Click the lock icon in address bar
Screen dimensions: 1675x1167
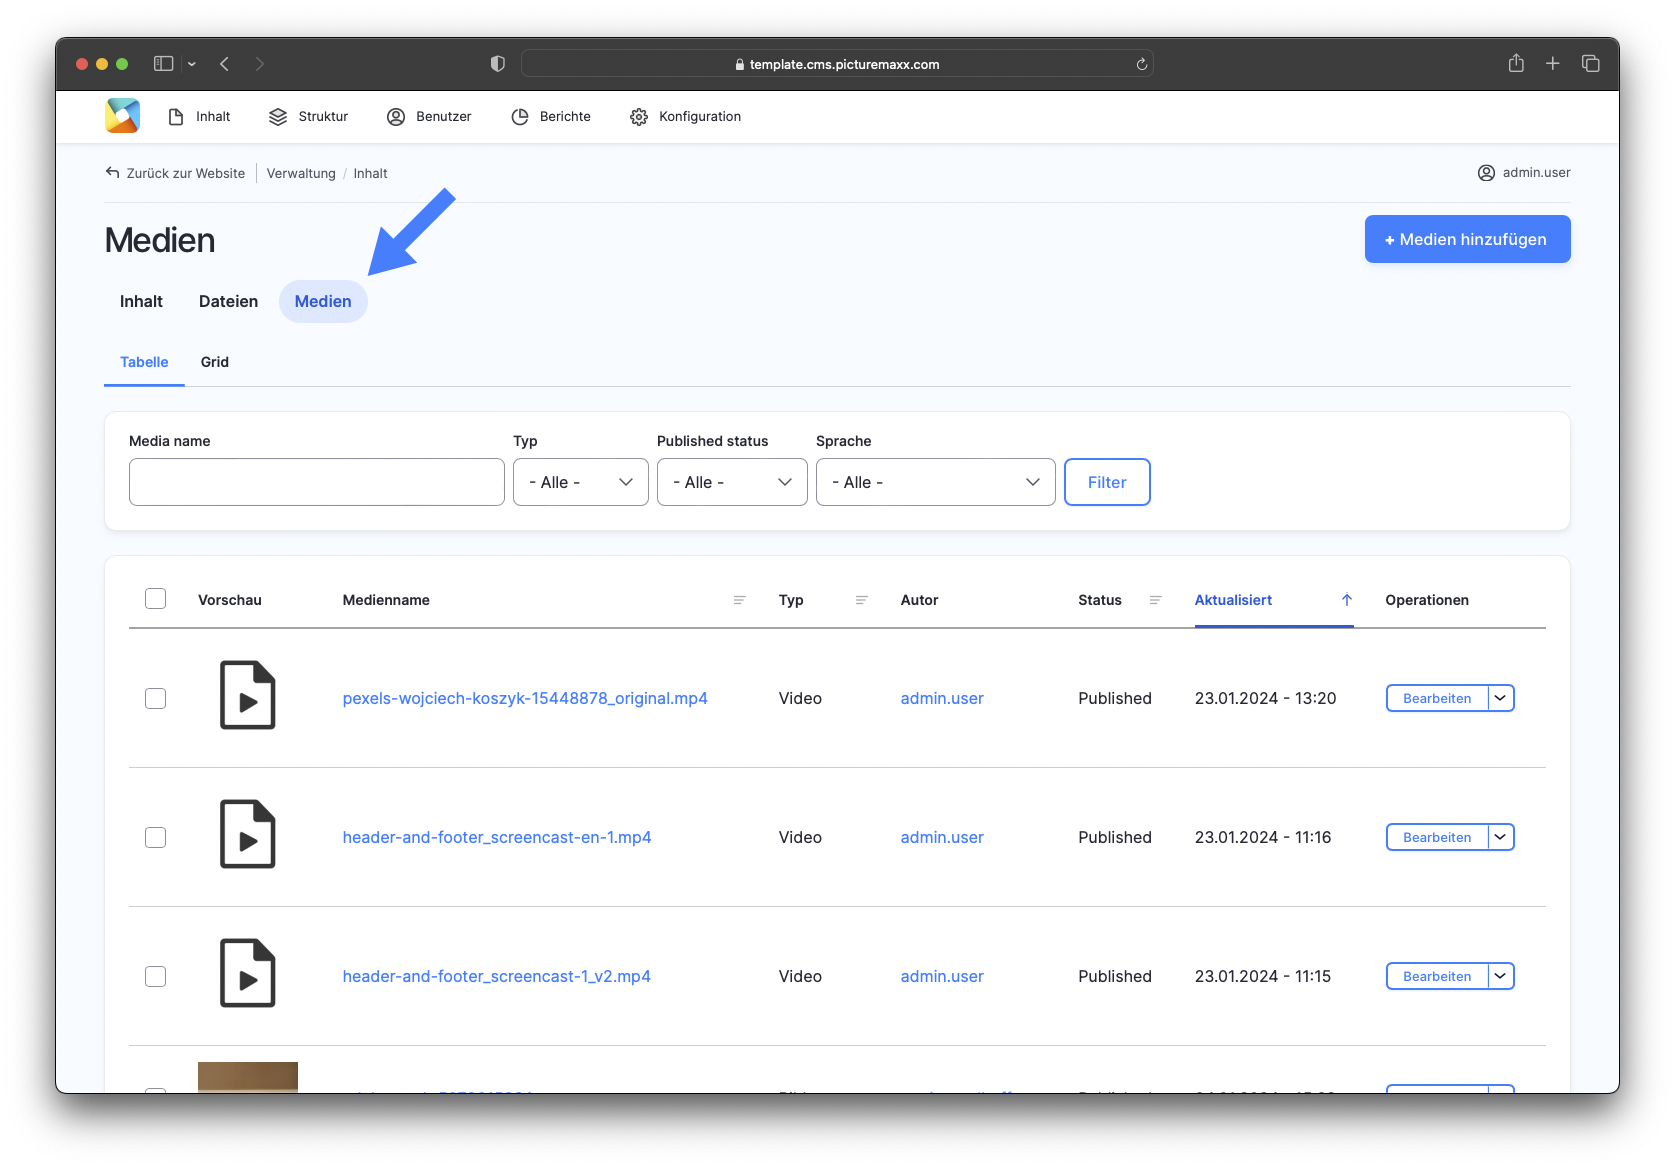pos(740,64)
